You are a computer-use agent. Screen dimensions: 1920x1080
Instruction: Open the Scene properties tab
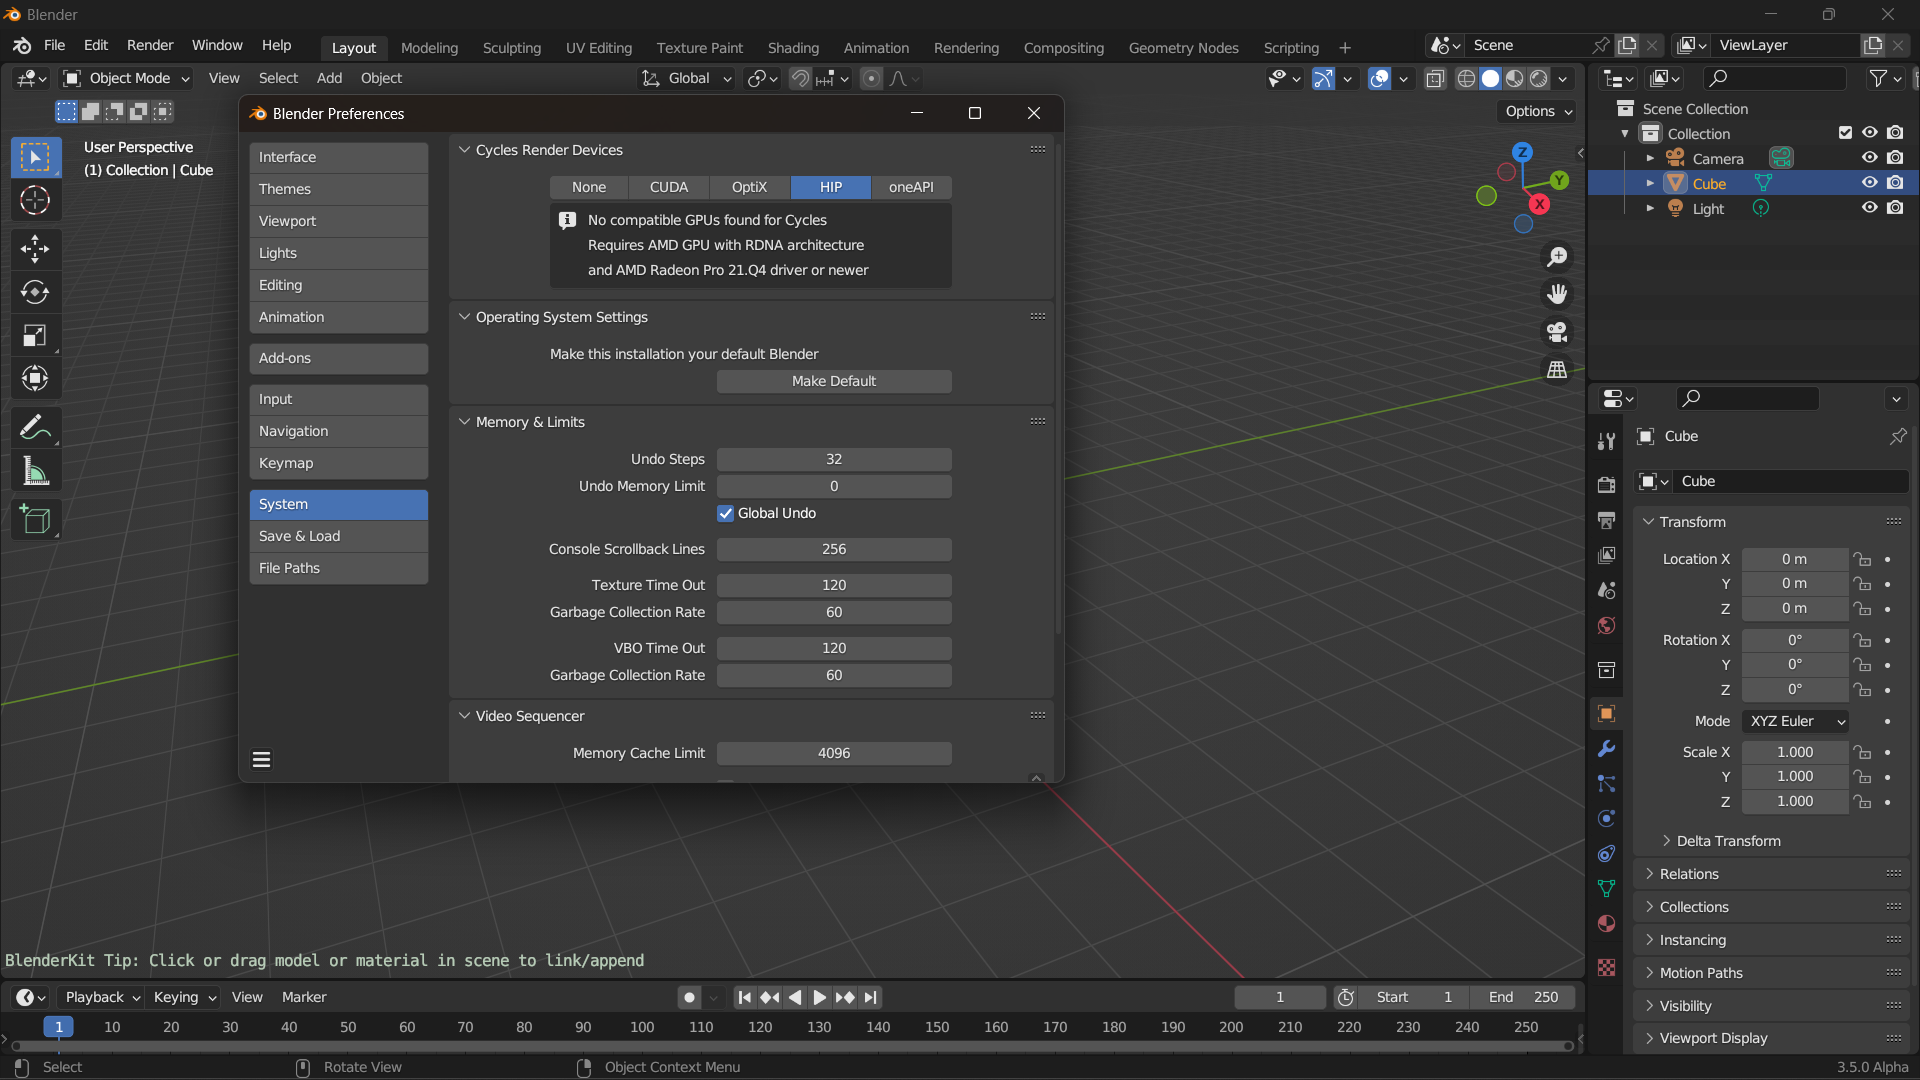(1606, 590)
